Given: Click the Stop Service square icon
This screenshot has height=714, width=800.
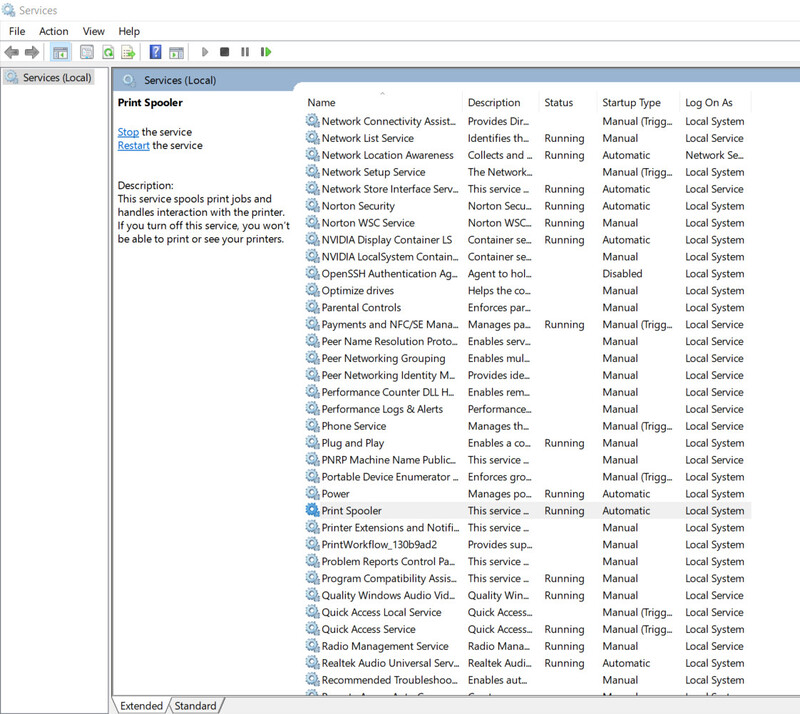Looking at the screenshot, I should pos(224,52).
